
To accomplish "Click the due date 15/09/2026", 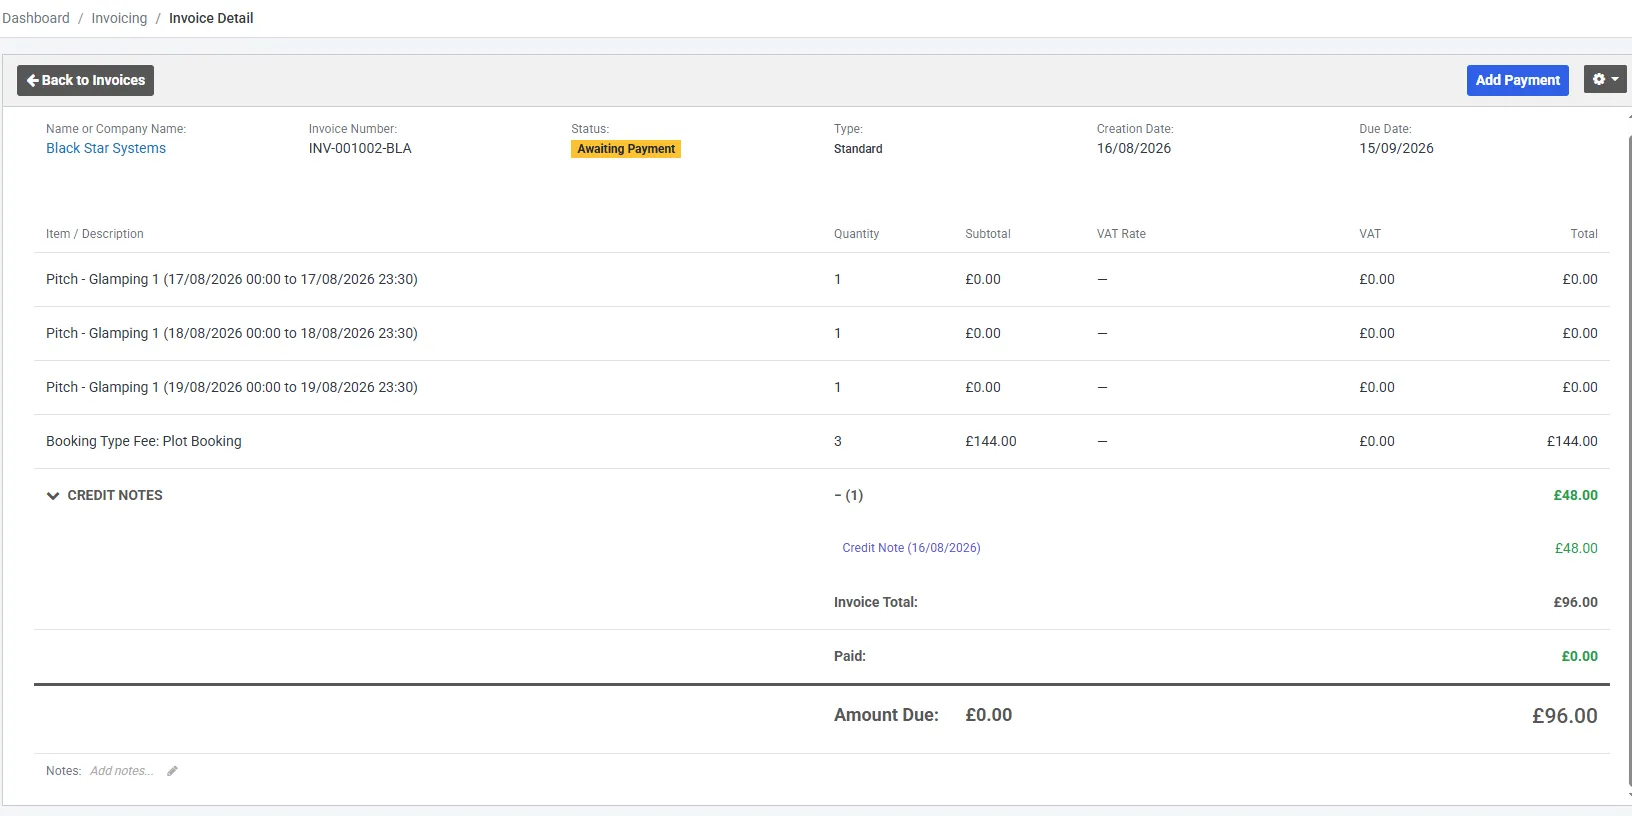I will tap(1396, 148).
